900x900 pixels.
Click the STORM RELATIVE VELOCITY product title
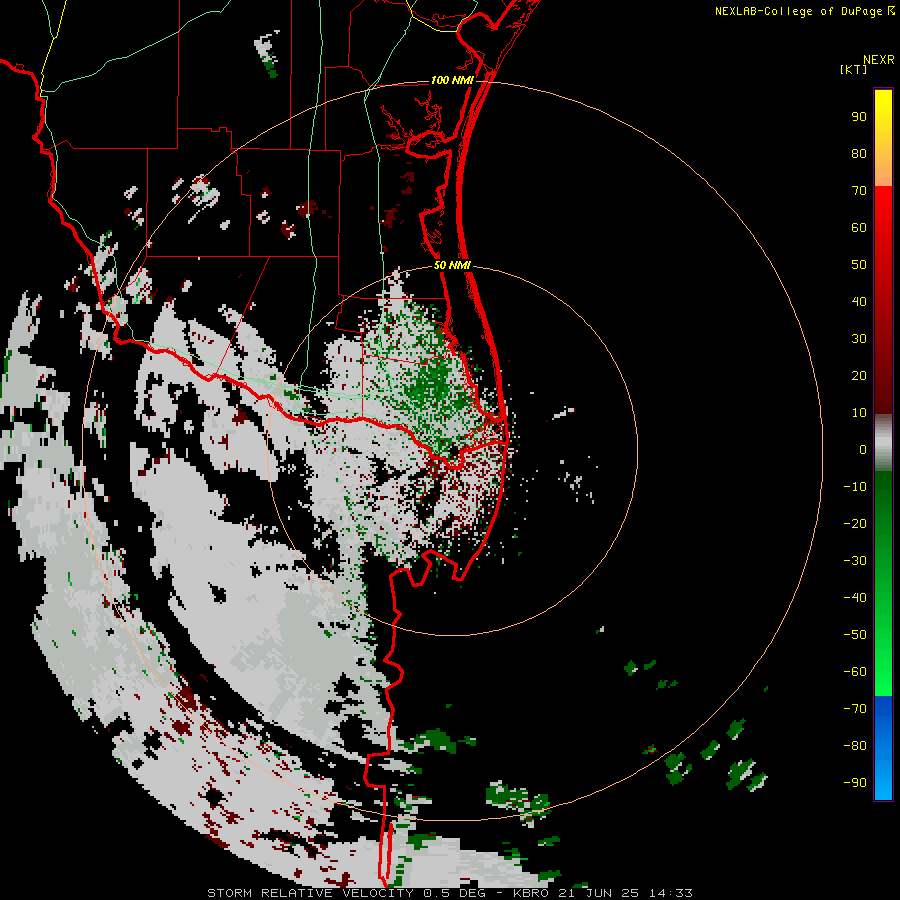click(310, 893)
